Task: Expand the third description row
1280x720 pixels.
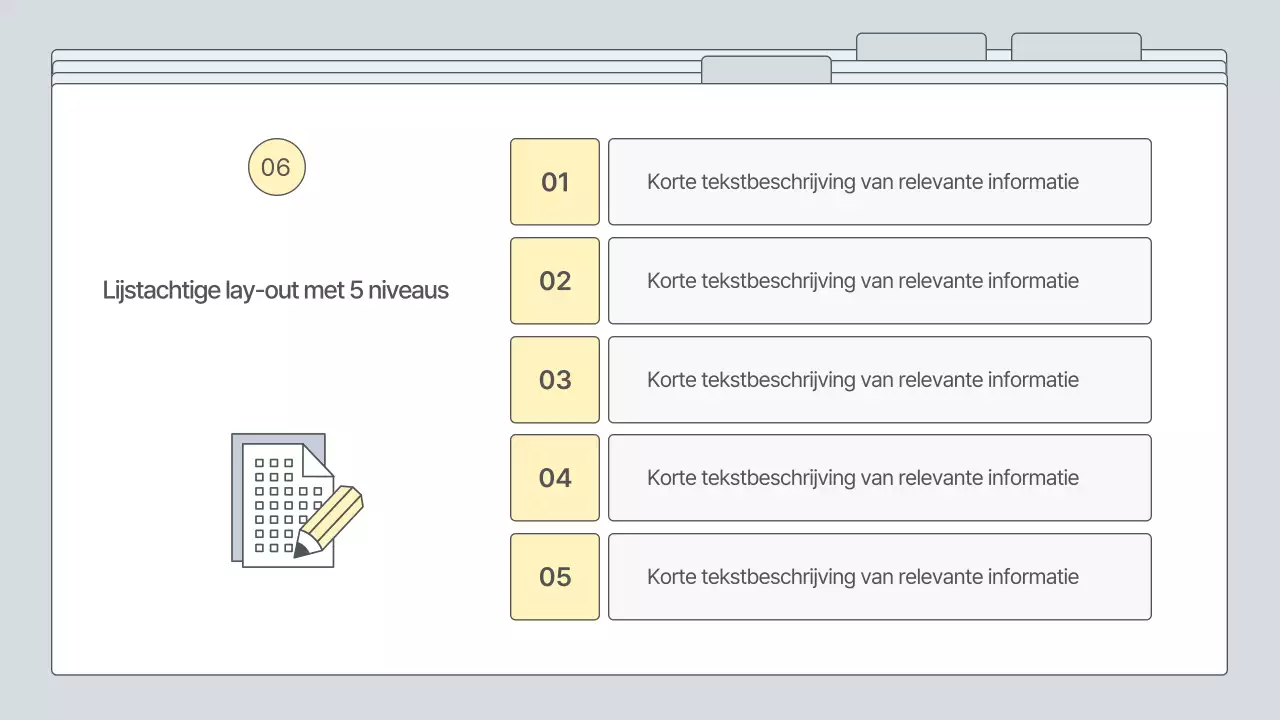Action: [879, 380]
